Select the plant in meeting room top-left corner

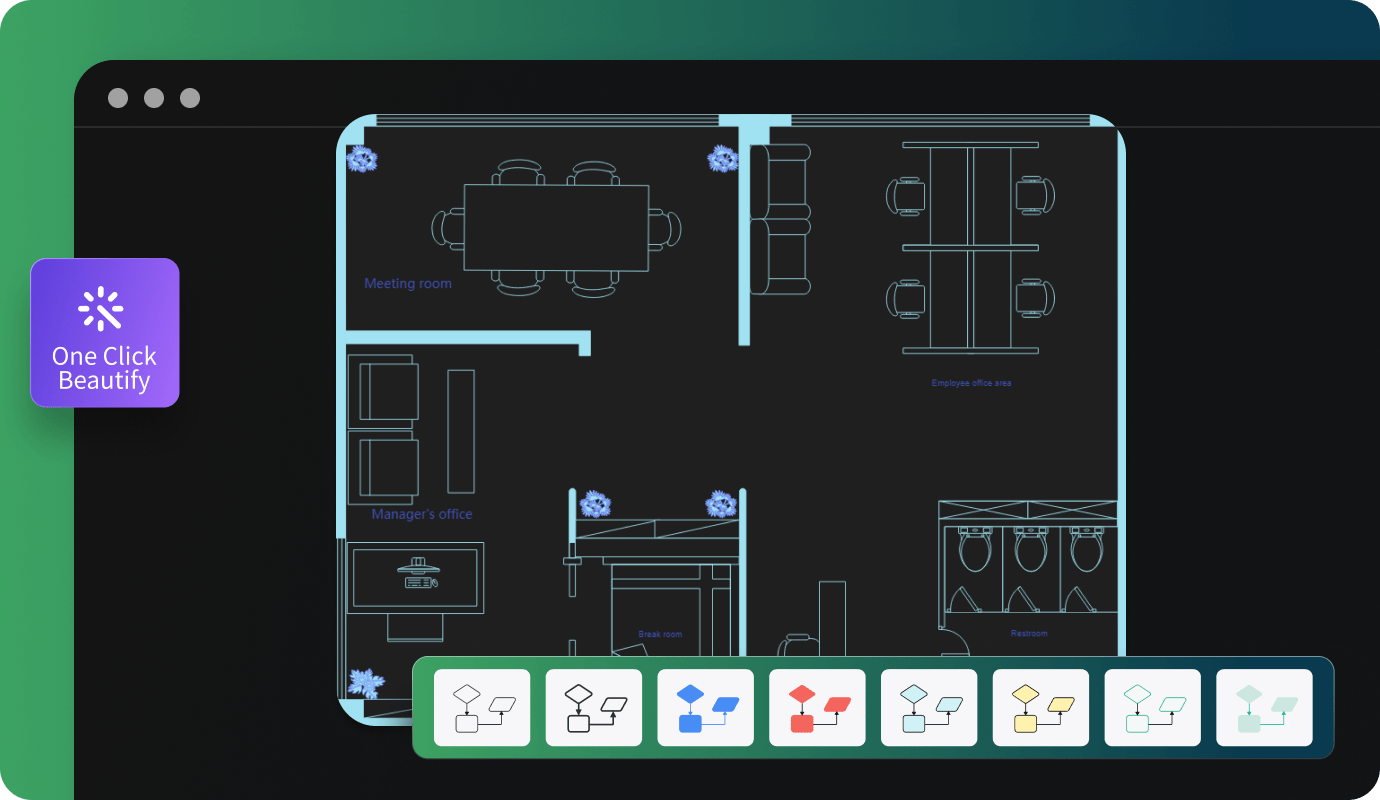[362, 159]
